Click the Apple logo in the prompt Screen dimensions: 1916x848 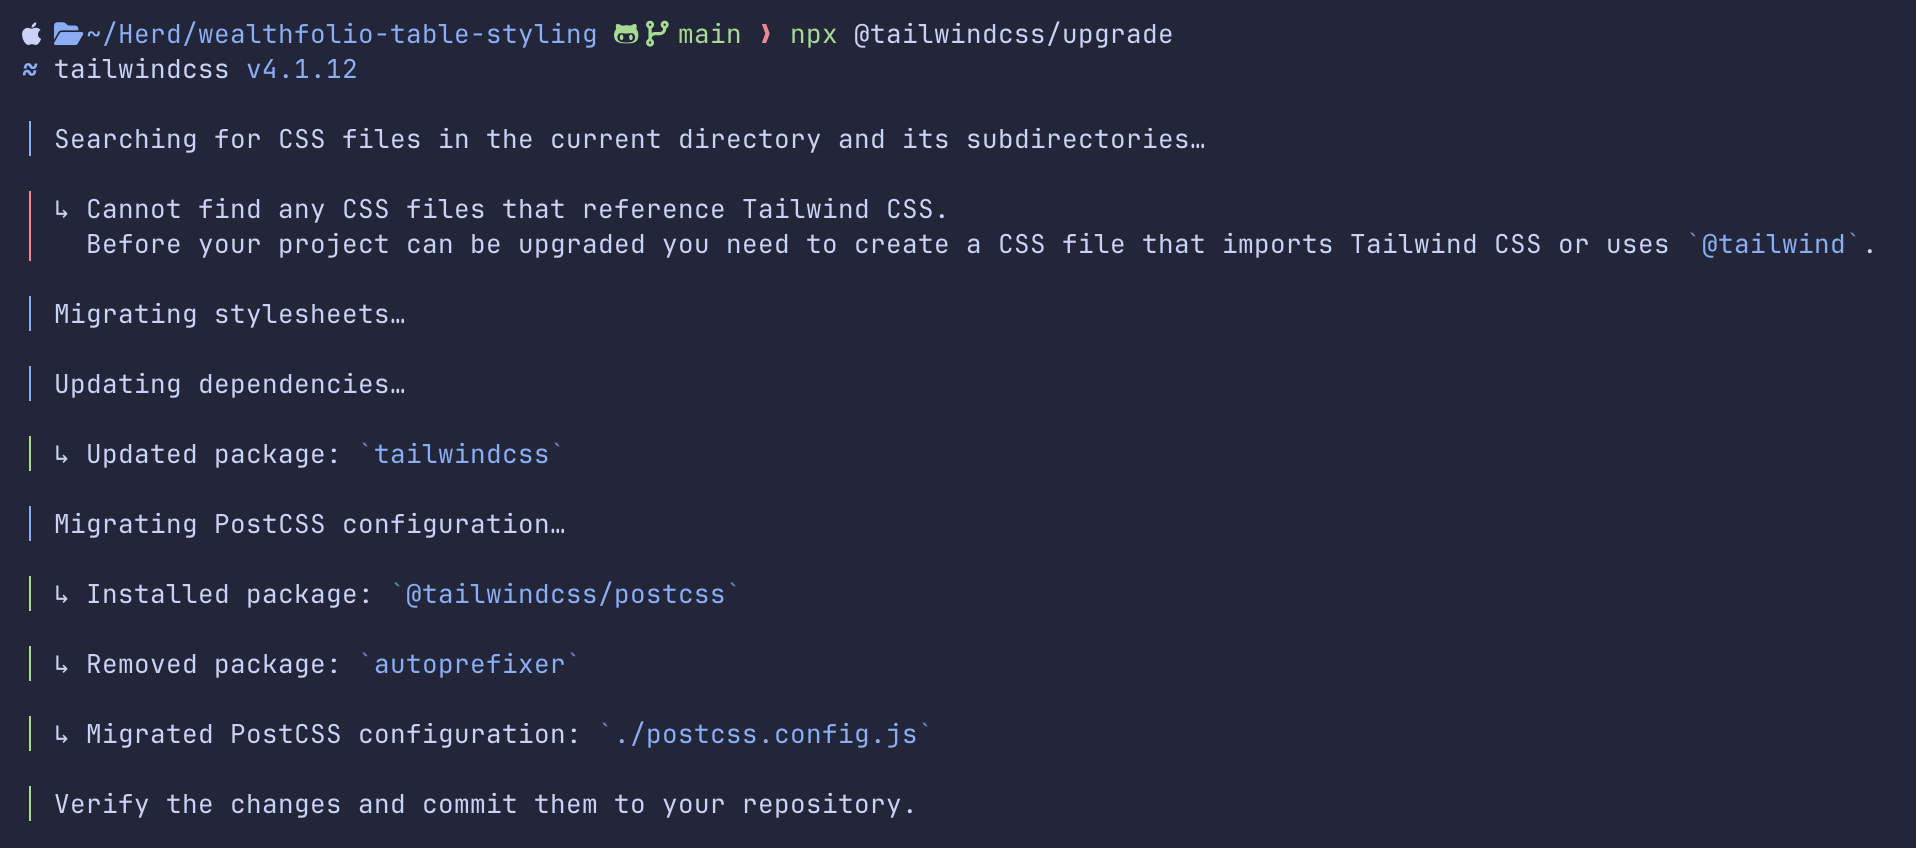[32, 35]
